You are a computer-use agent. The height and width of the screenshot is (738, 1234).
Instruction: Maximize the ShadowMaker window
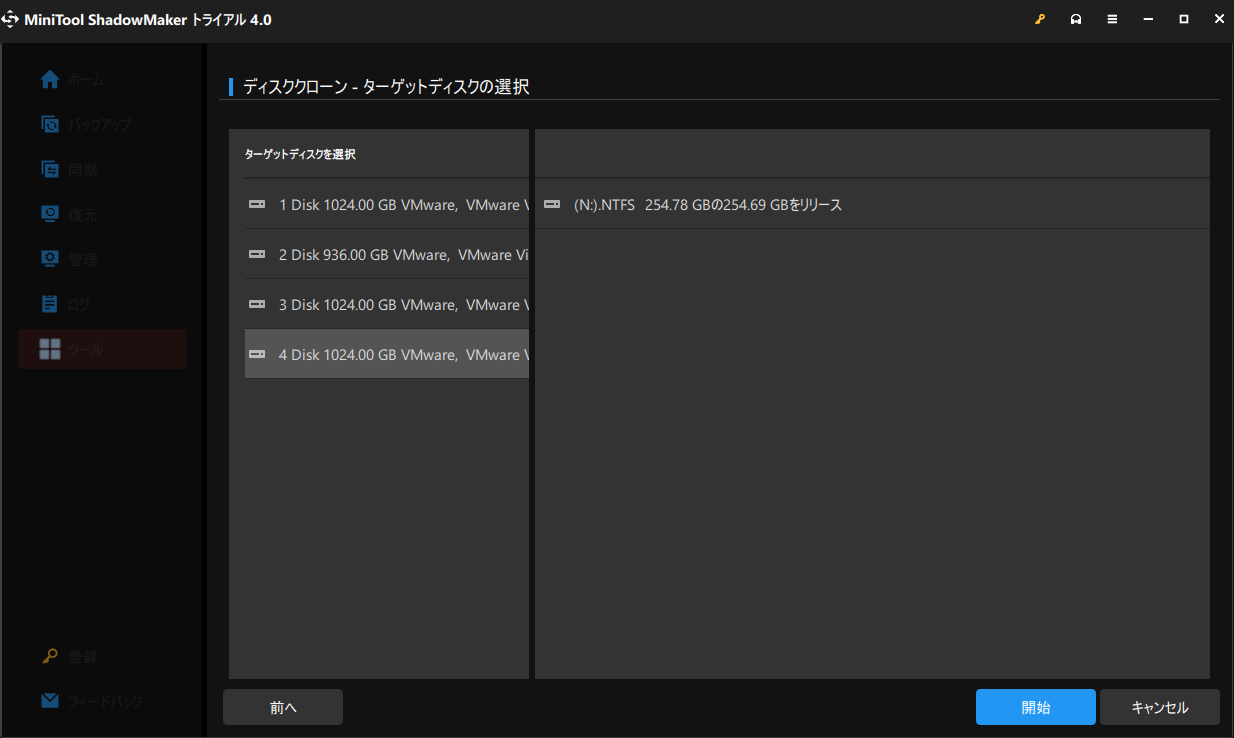1184,19
